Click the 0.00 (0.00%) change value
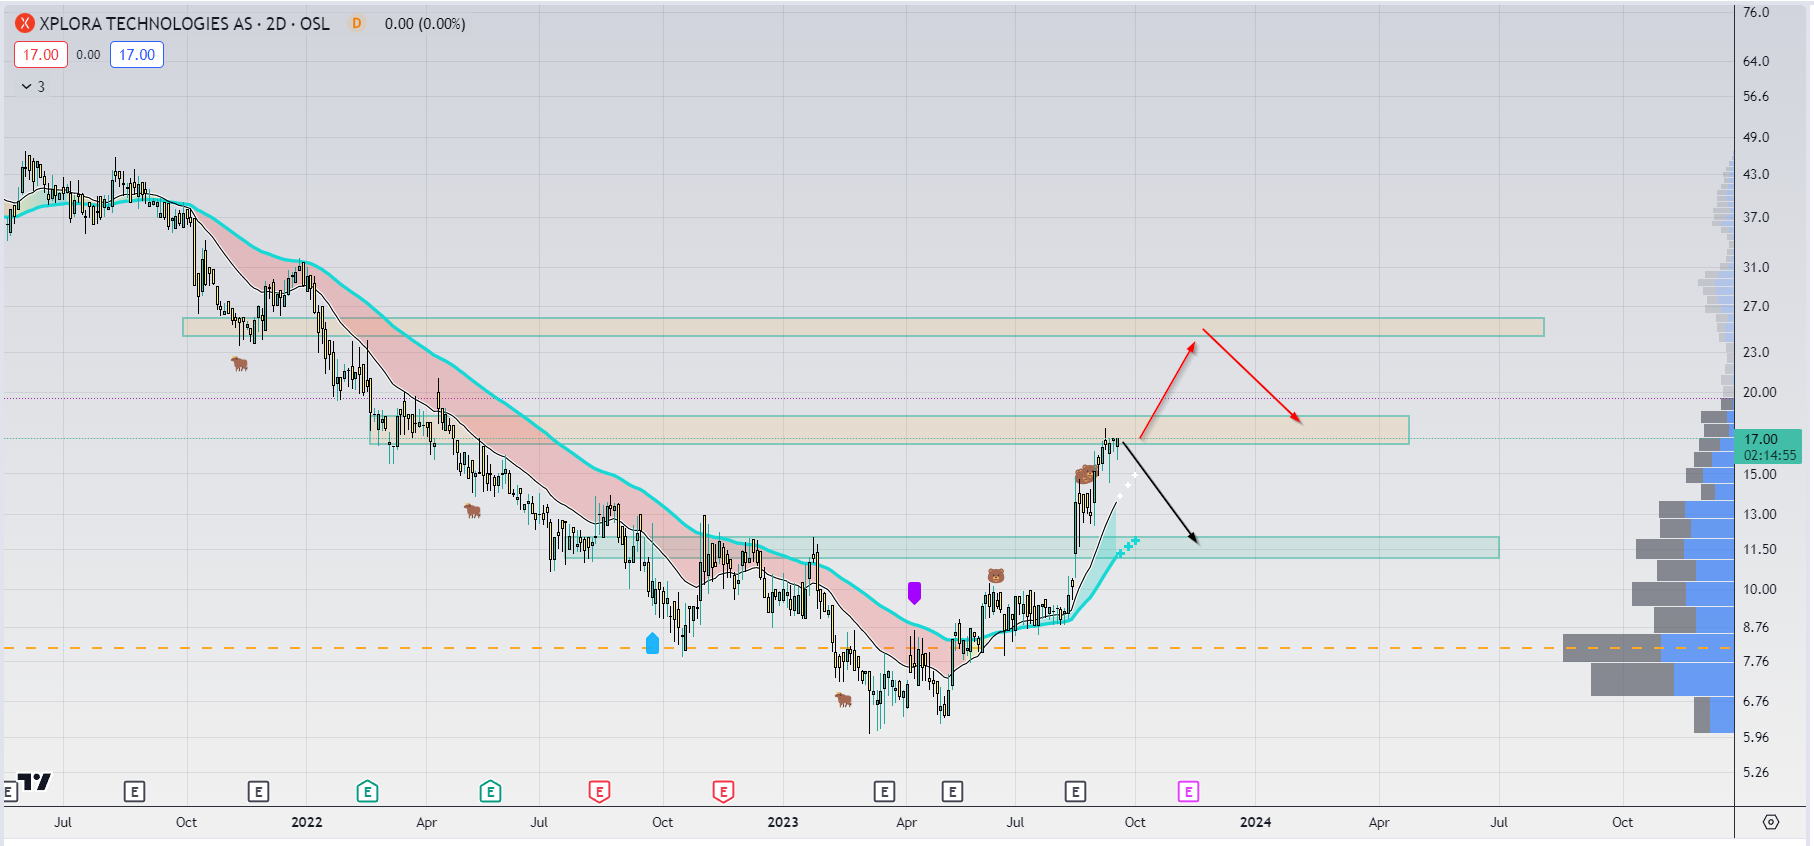 tap(425, 23)
